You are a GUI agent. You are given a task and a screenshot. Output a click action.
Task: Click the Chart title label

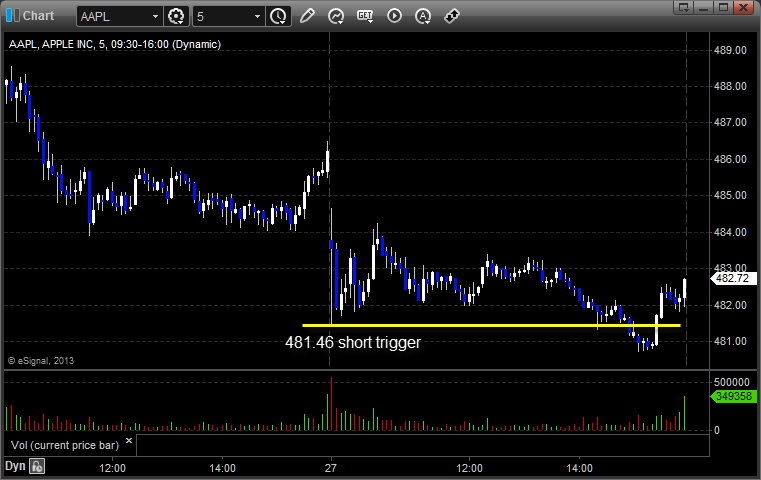(39, 16)
